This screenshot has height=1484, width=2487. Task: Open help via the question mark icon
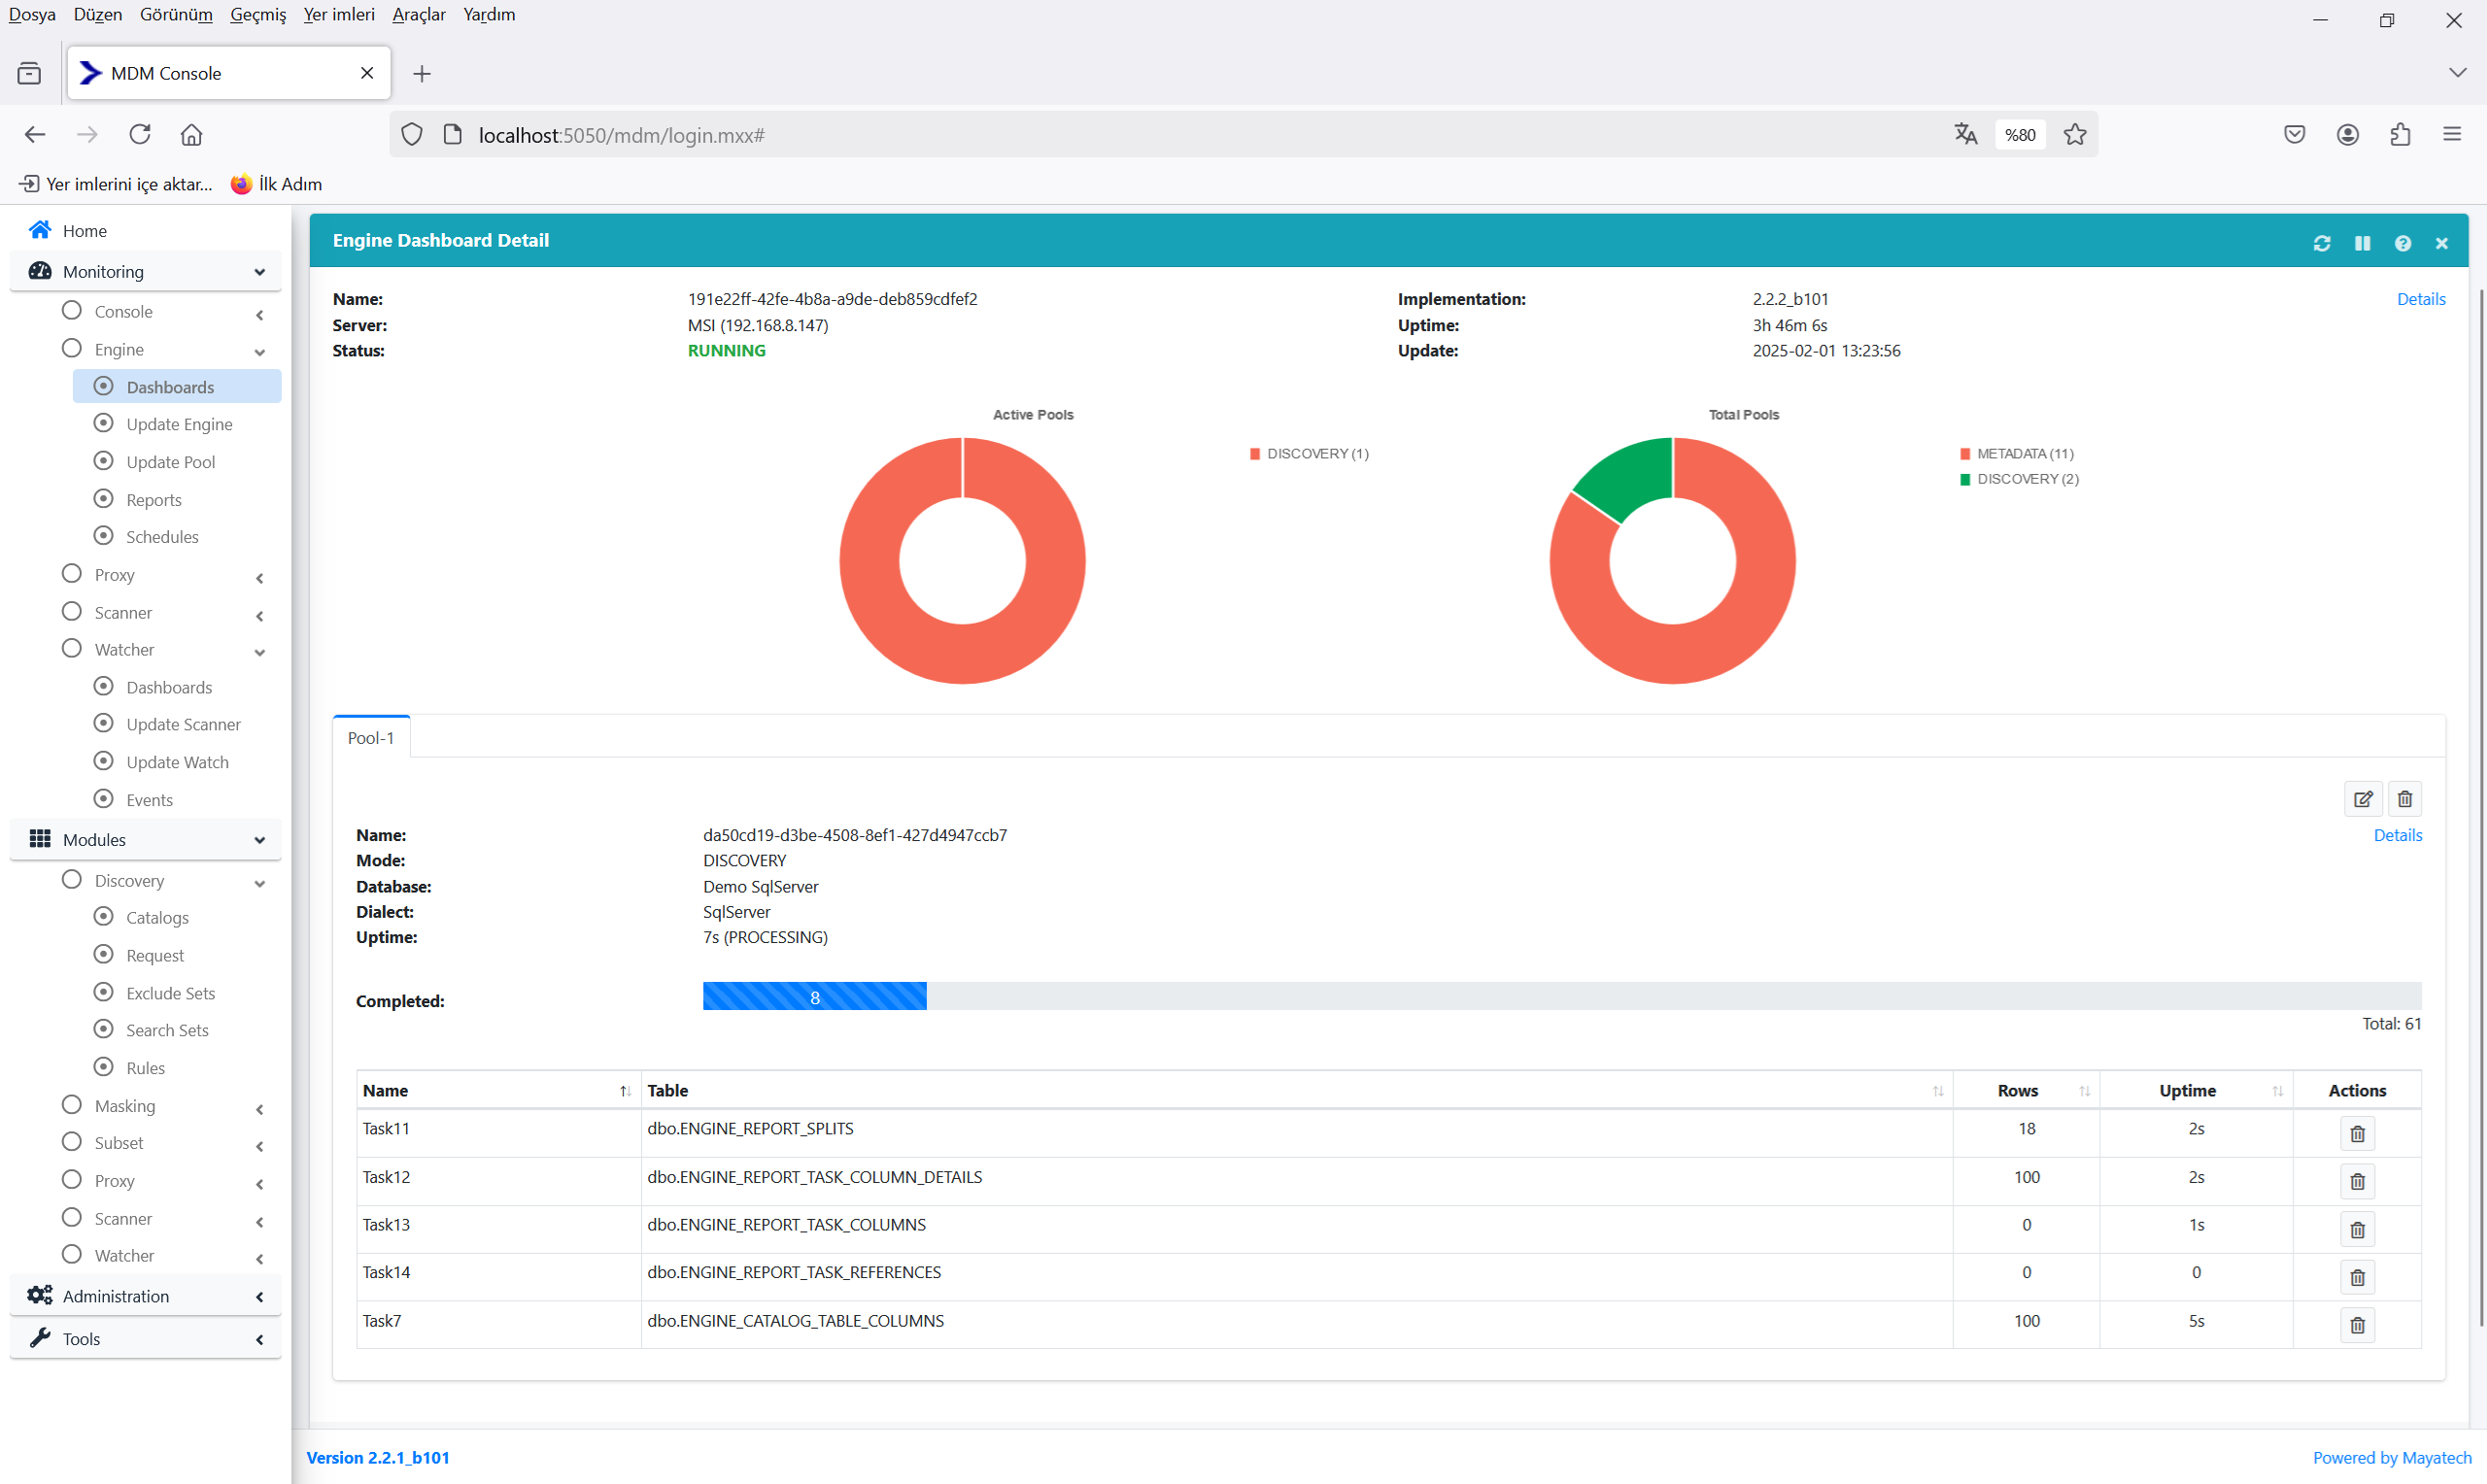[x=2402, y=243]
